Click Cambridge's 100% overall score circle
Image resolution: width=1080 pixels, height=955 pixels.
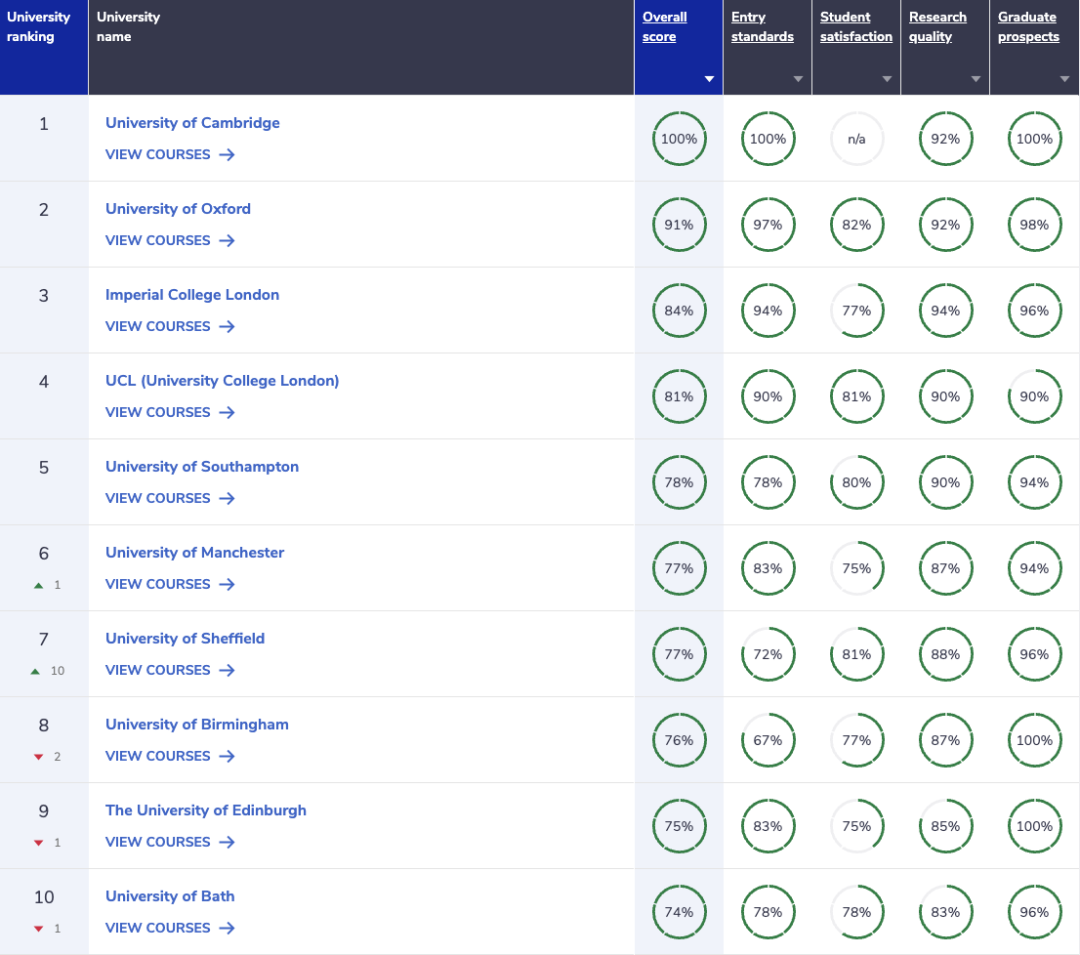pyautogui.click(x=679, y=139)
